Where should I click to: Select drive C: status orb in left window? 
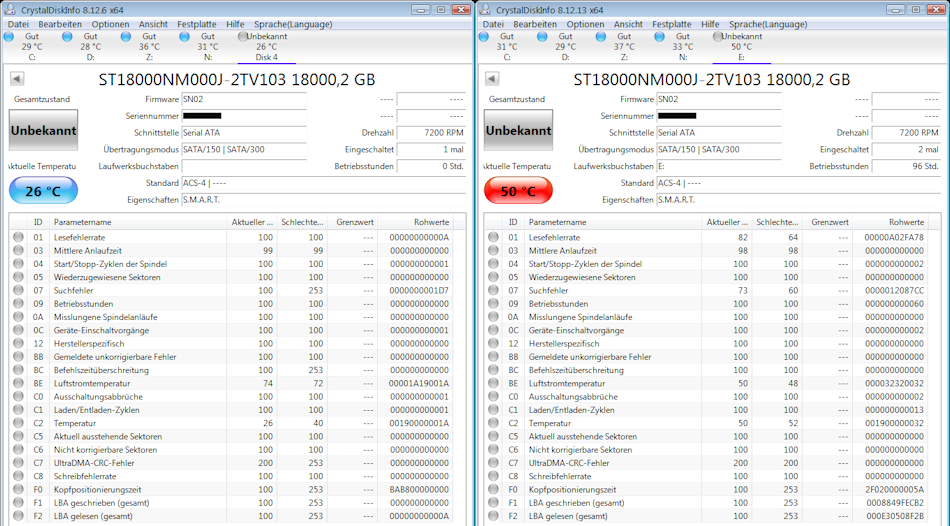pos(8,36)
